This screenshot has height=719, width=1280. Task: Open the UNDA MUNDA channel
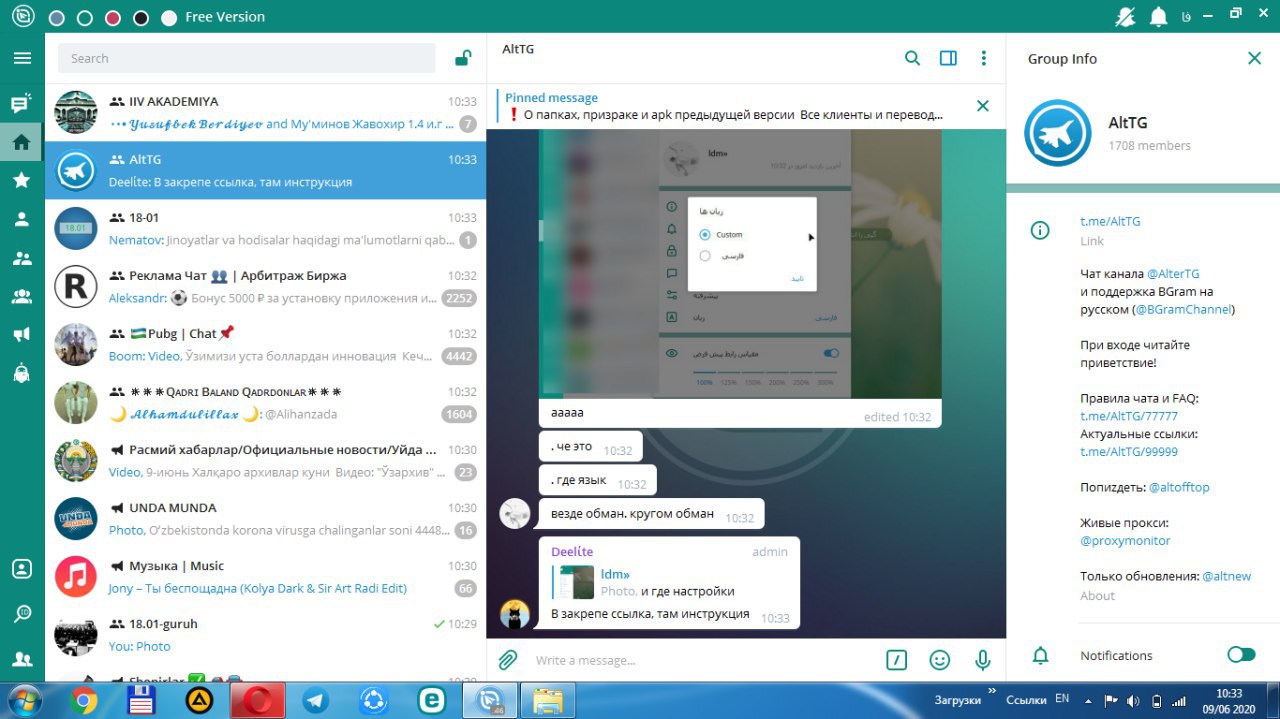[266, 518]
